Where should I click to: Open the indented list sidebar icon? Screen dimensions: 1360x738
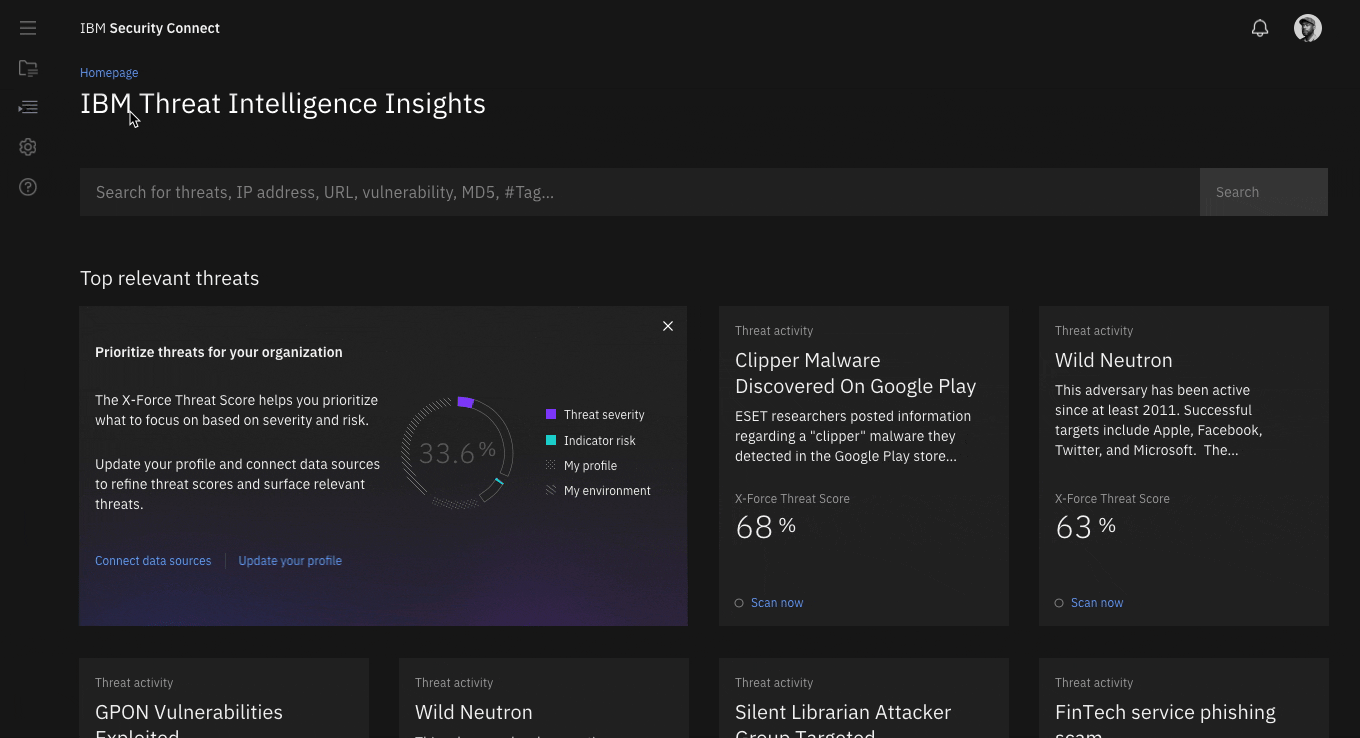click(28, 107)
